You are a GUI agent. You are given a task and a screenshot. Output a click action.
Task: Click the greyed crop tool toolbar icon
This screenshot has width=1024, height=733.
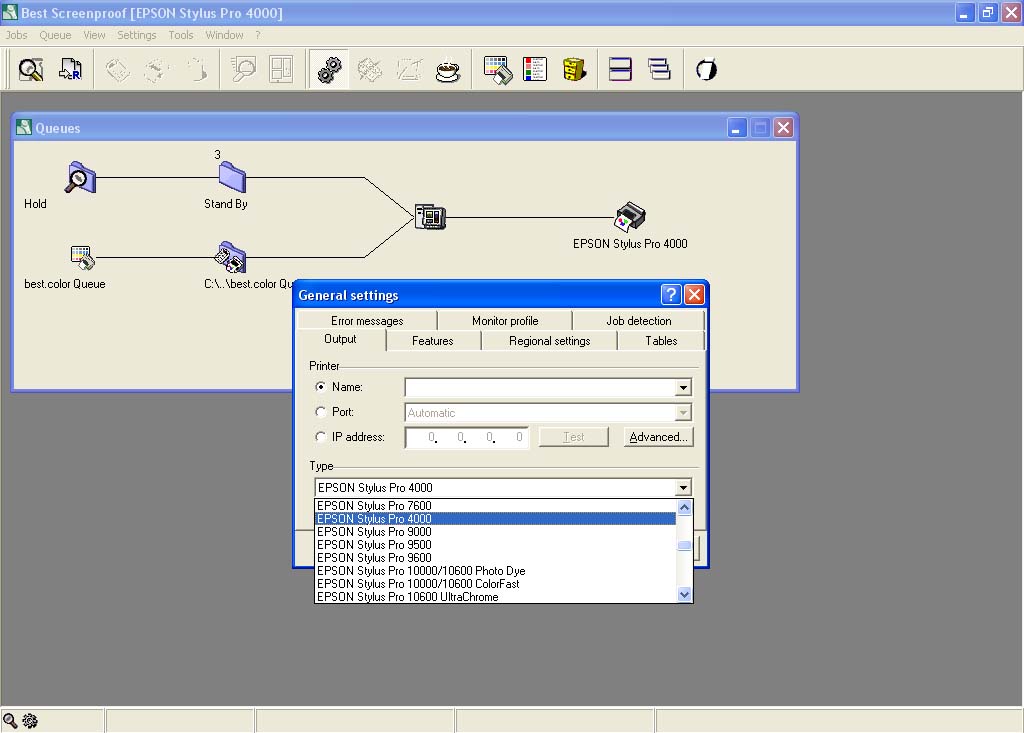pos(409,69)
